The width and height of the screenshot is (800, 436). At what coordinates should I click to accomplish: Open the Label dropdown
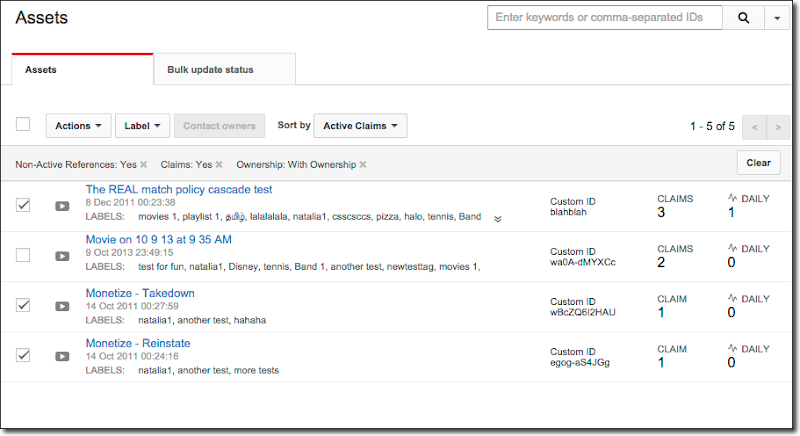(143, 126)
